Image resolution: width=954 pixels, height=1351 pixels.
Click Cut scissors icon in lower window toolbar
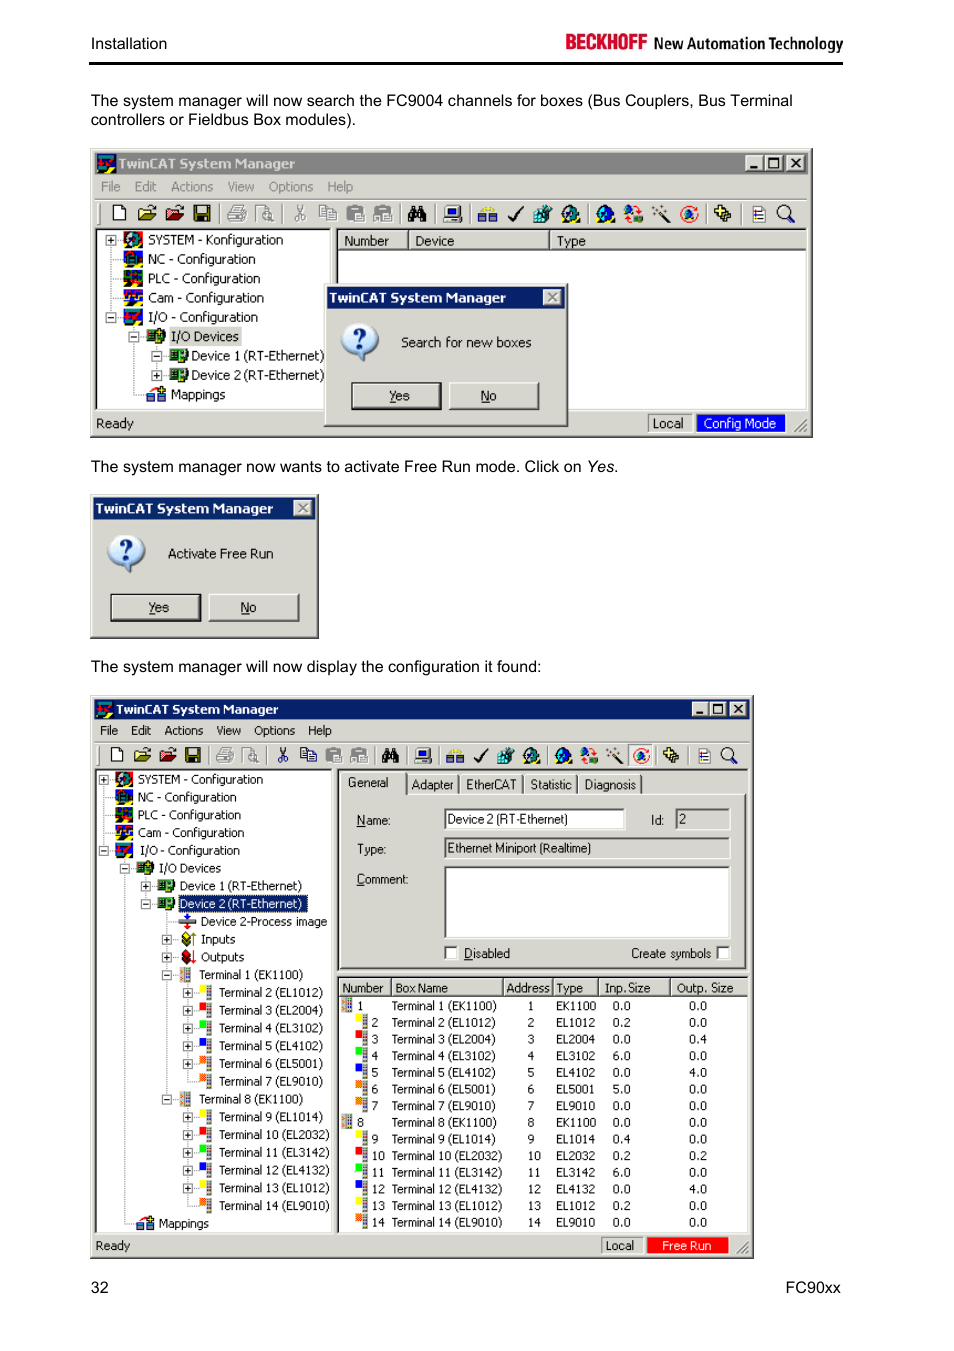[x=283, y=756]
